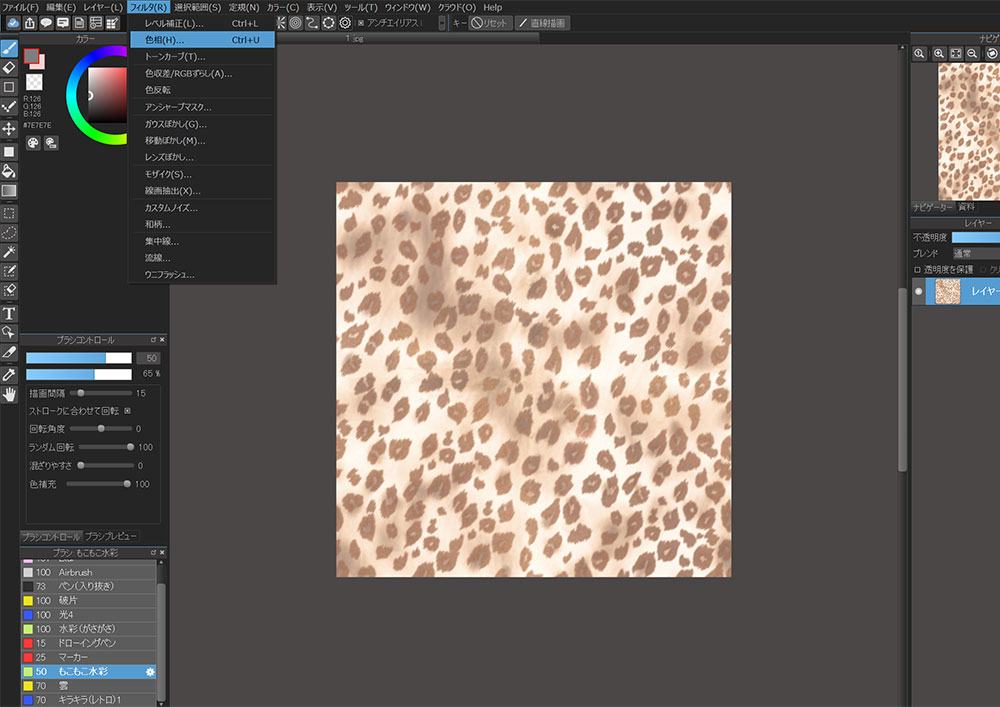Adjust the ランダム回転 slider
Screen dimensions: 1000x707
130,447
